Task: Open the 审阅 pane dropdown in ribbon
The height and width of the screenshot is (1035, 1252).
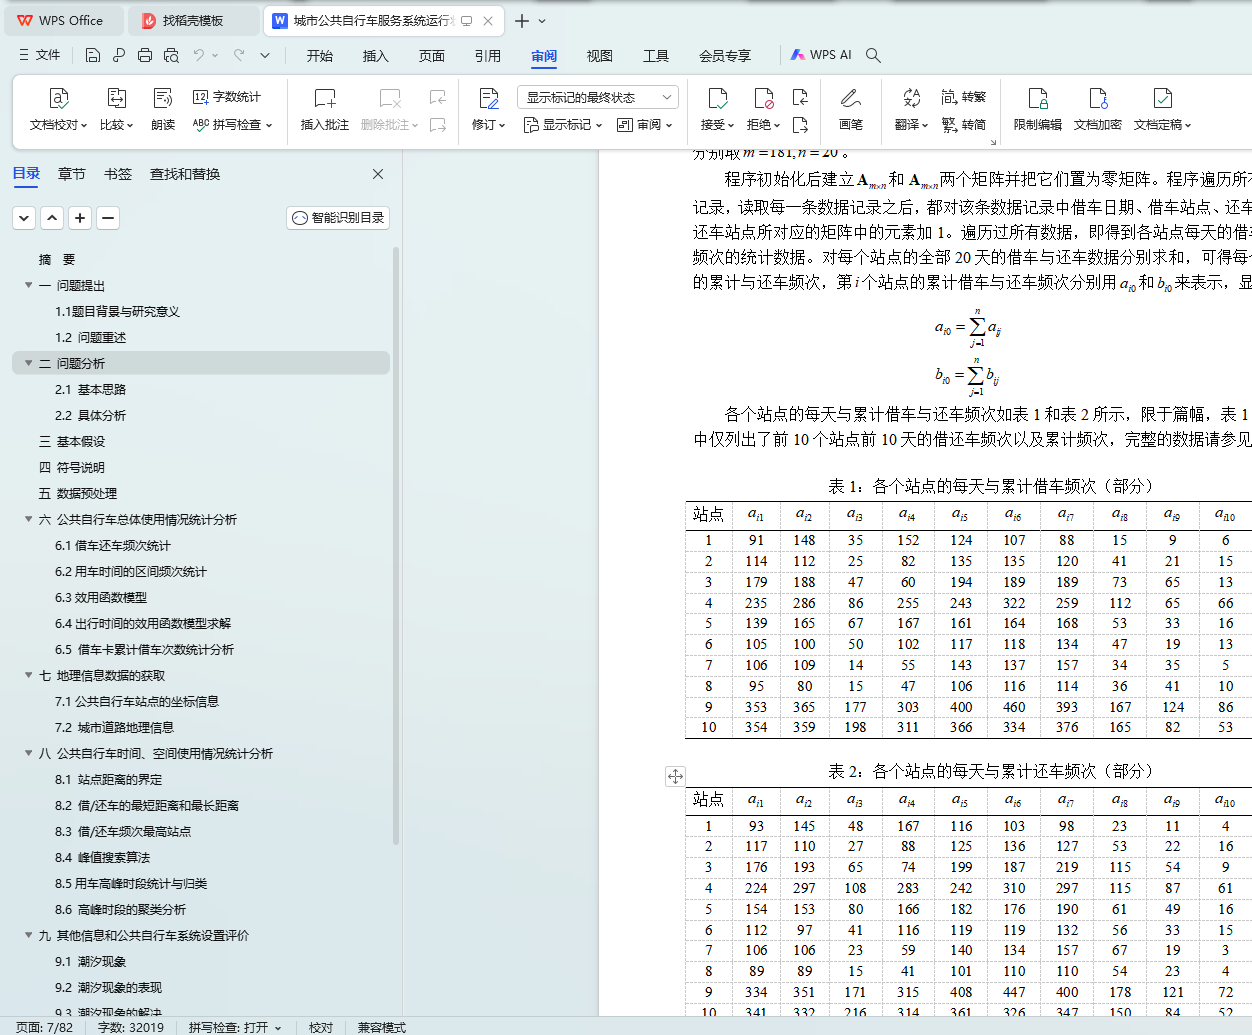Action: 645,125
